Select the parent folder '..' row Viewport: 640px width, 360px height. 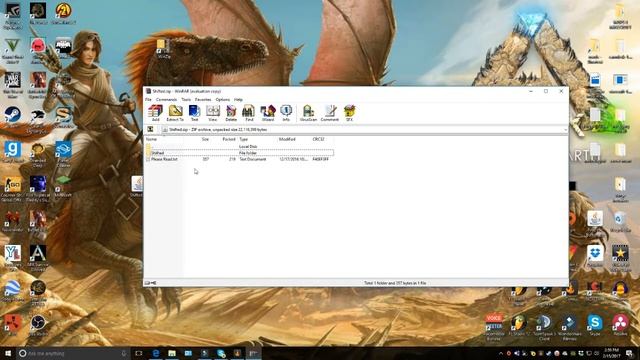240,147
